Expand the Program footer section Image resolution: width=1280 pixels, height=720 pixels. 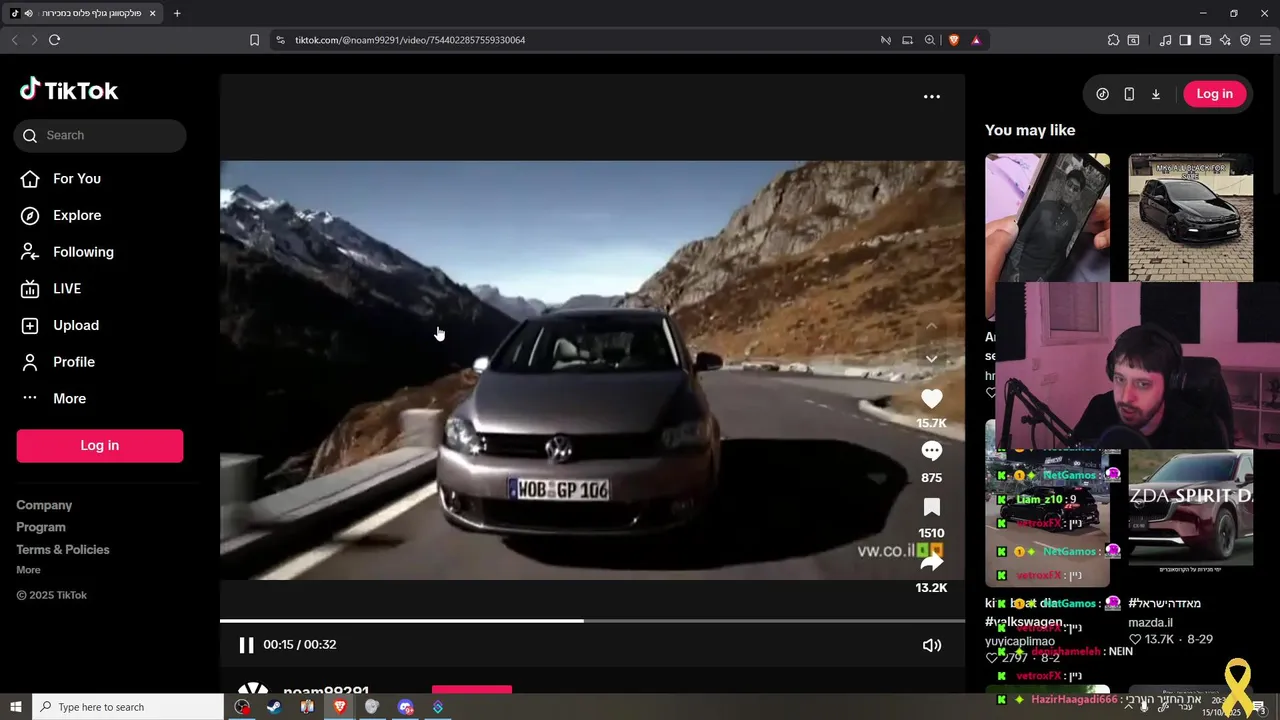click(41, 527)
